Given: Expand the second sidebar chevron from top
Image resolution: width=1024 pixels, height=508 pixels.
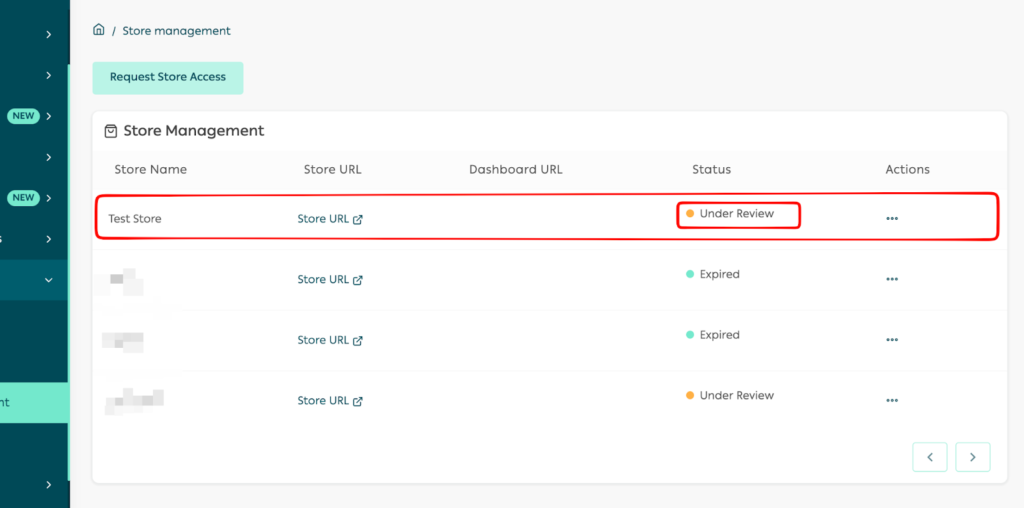Looking at the screenshot, I should (49, 76).
